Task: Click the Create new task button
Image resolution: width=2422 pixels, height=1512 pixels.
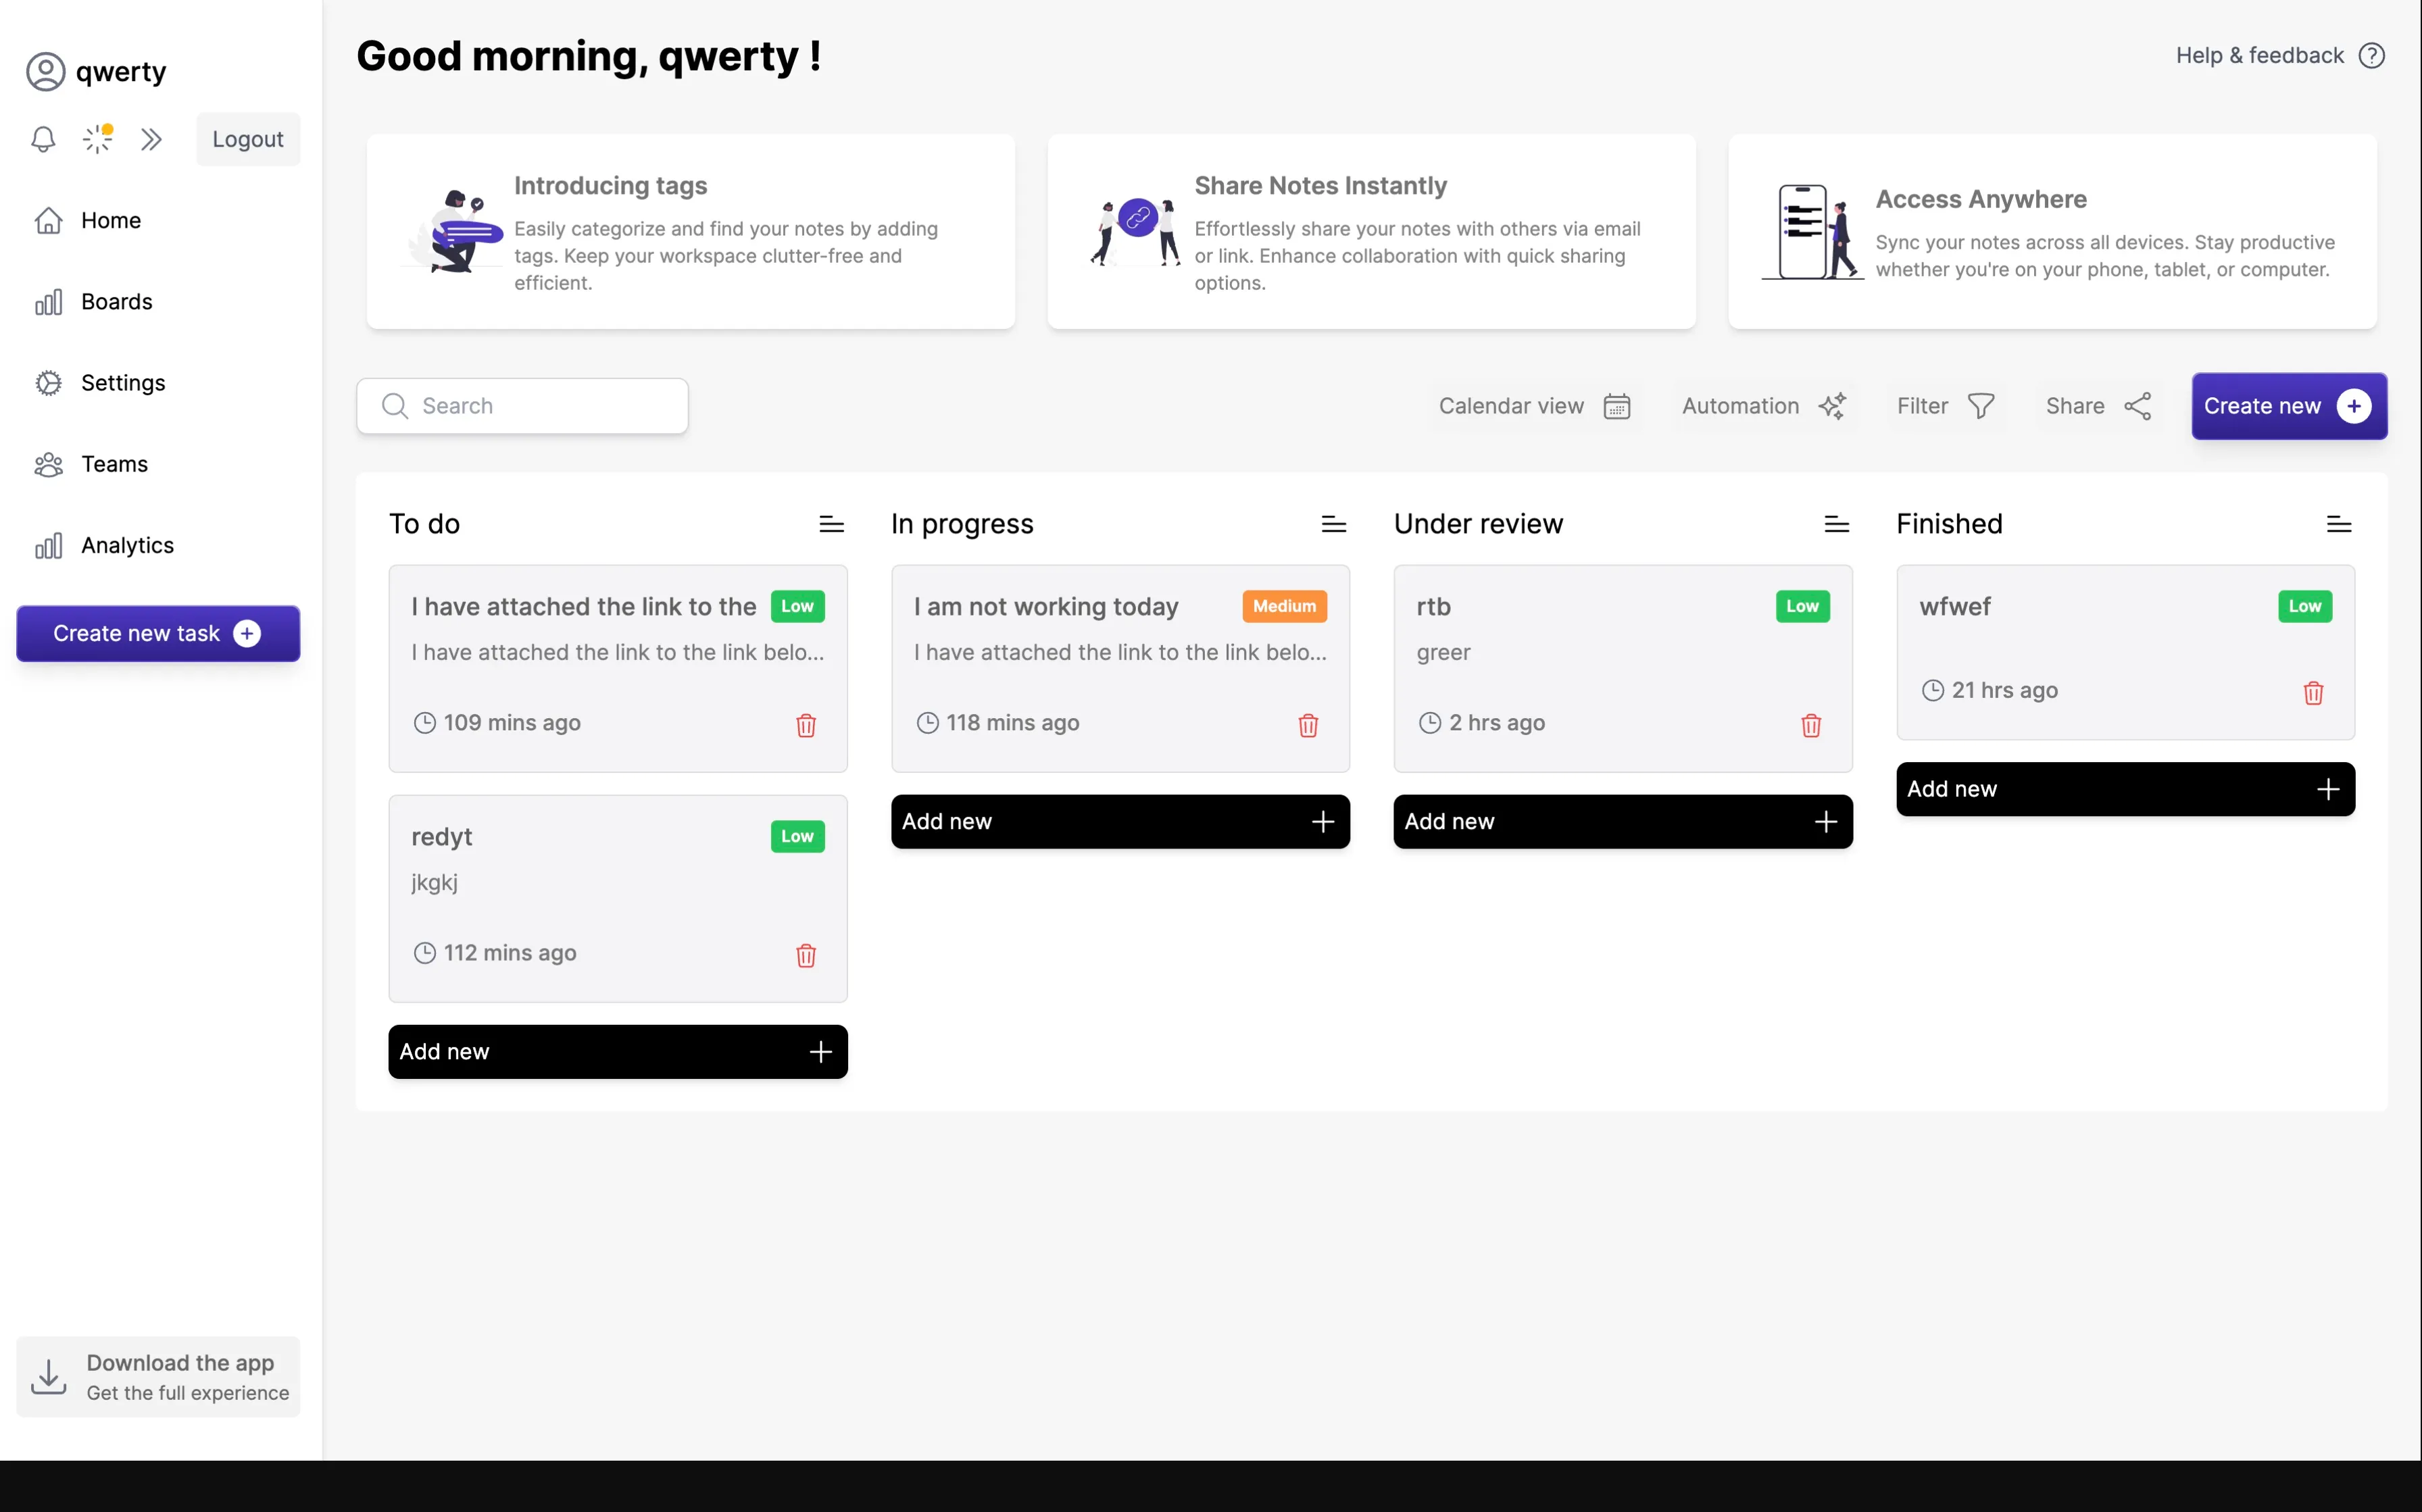Action: tap(158, 633)
